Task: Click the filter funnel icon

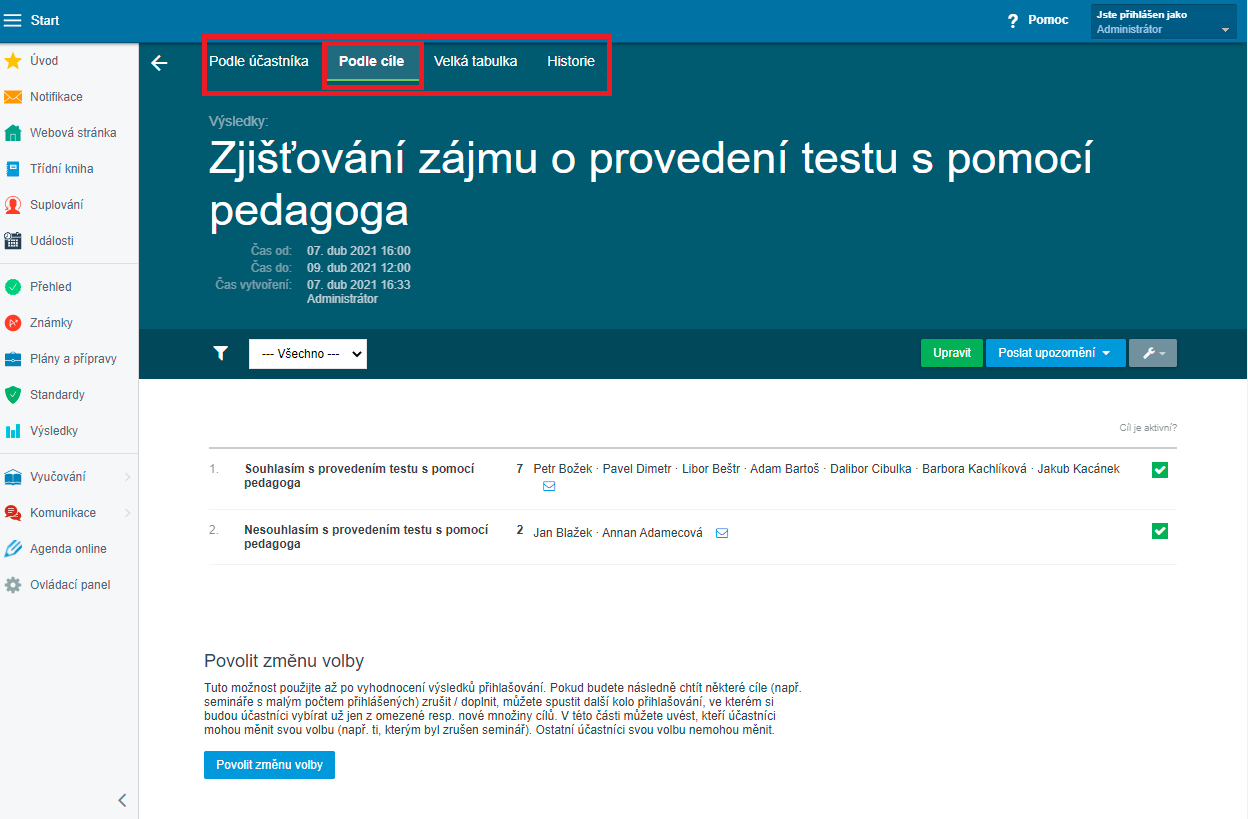Action: 221,353
